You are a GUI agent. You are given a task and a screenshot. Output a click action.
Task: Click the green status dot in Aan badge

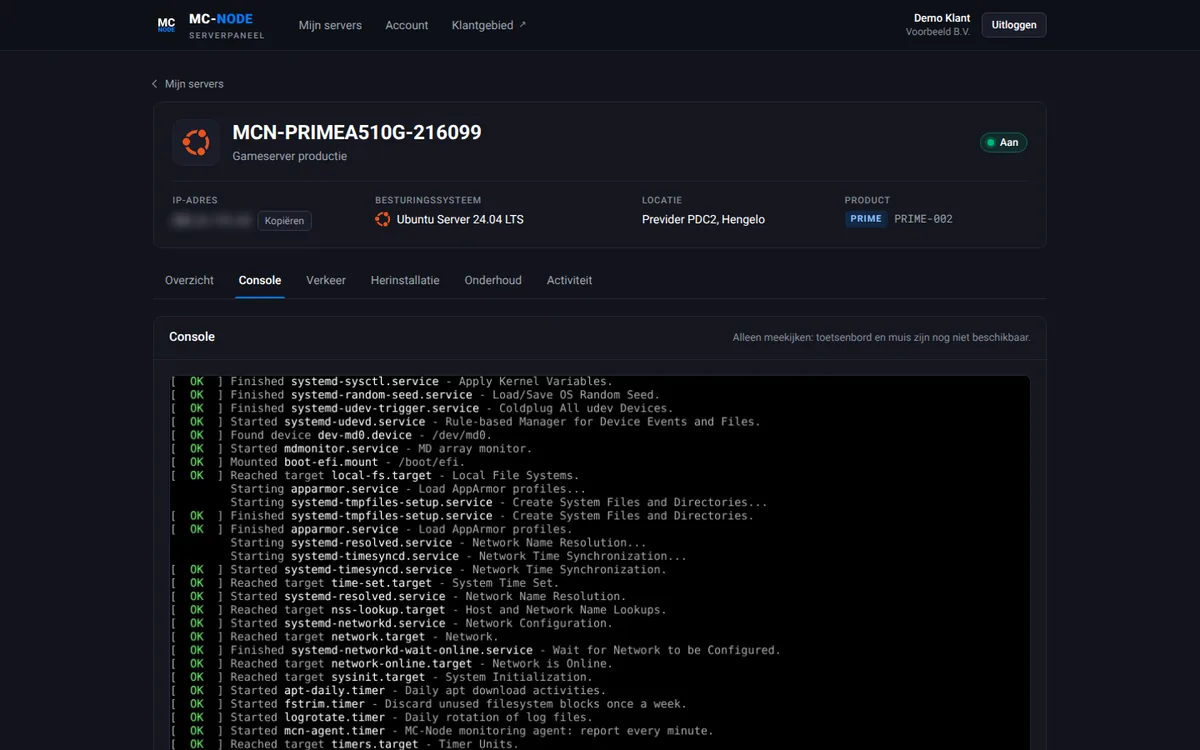[991, 143]
